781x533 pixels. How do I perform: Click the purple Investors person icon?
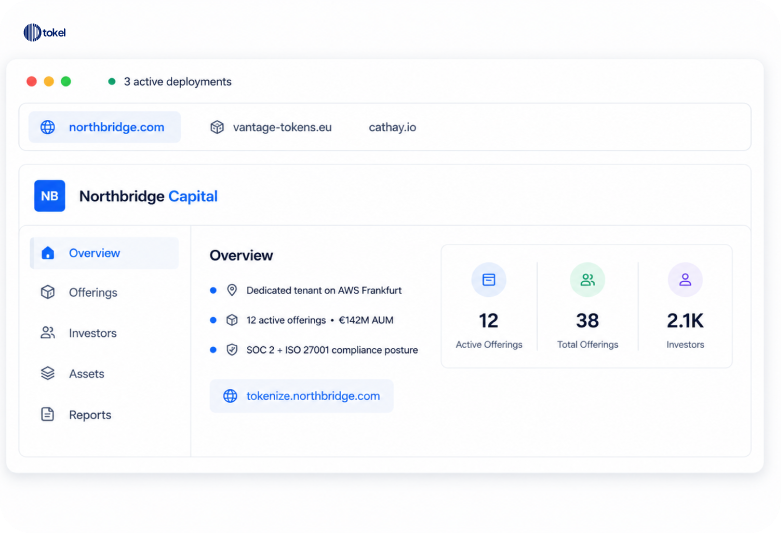pos(685,279)
